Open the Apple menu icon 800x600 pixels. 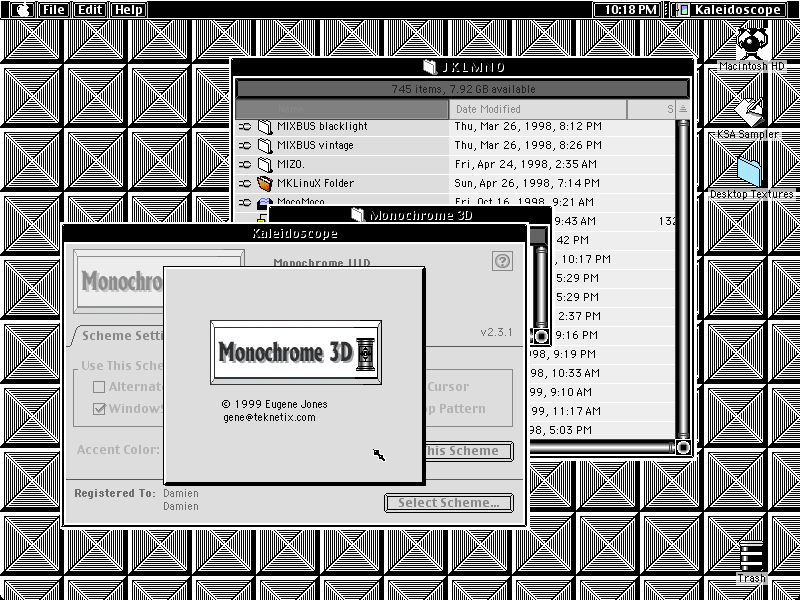(21, 9)
